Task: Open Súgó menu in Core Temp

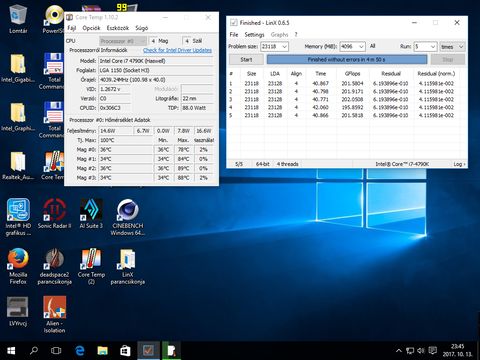Action: (141, 28)
